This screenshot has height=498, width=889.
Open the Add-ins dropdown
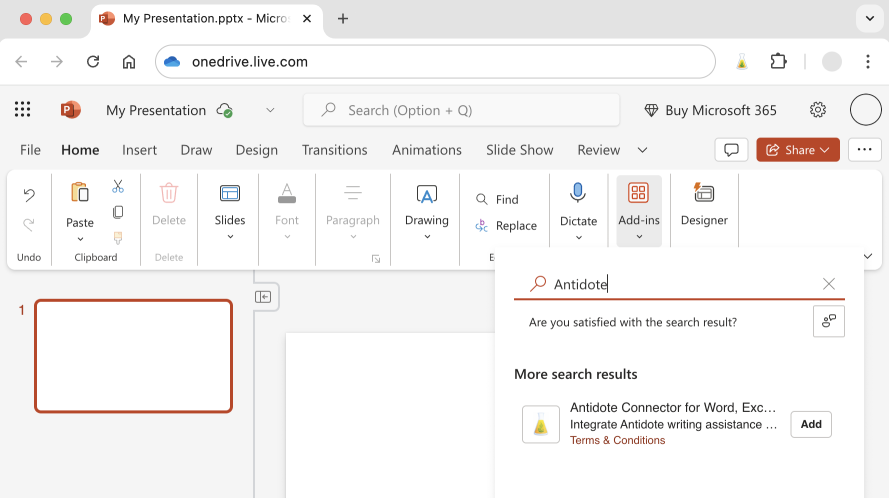[x=638, y=237]
